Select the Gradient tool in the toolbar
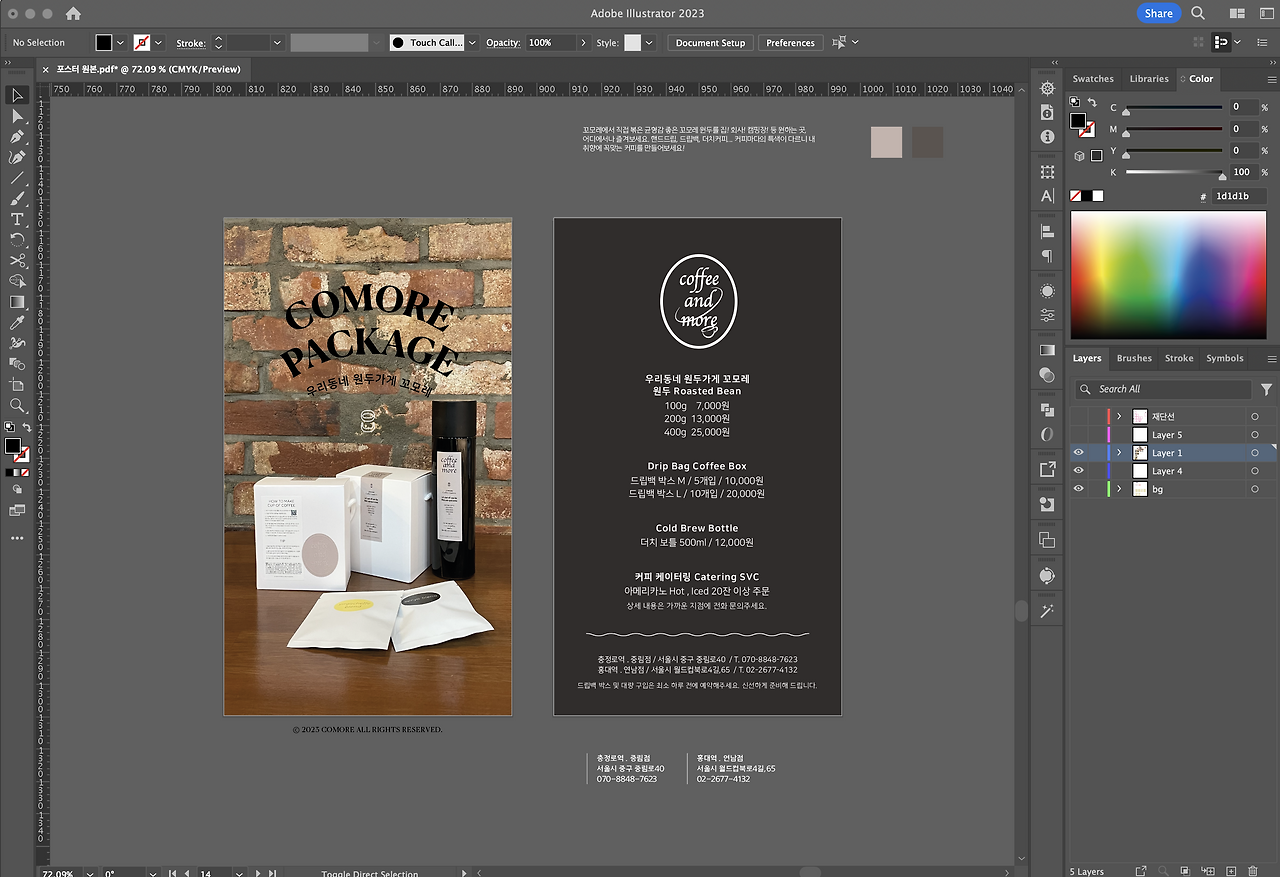This screenshot has width=1280, height=877. pos(17,302)
